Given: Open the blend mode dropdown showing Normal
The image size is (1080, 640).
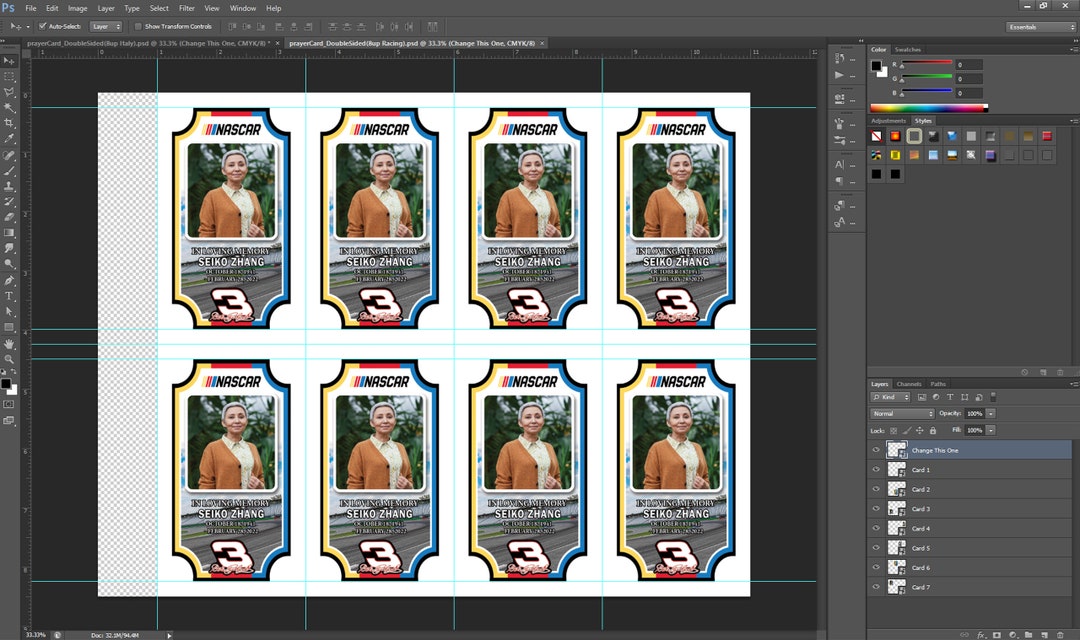Looking at the screenshot, I should point(900,413).
